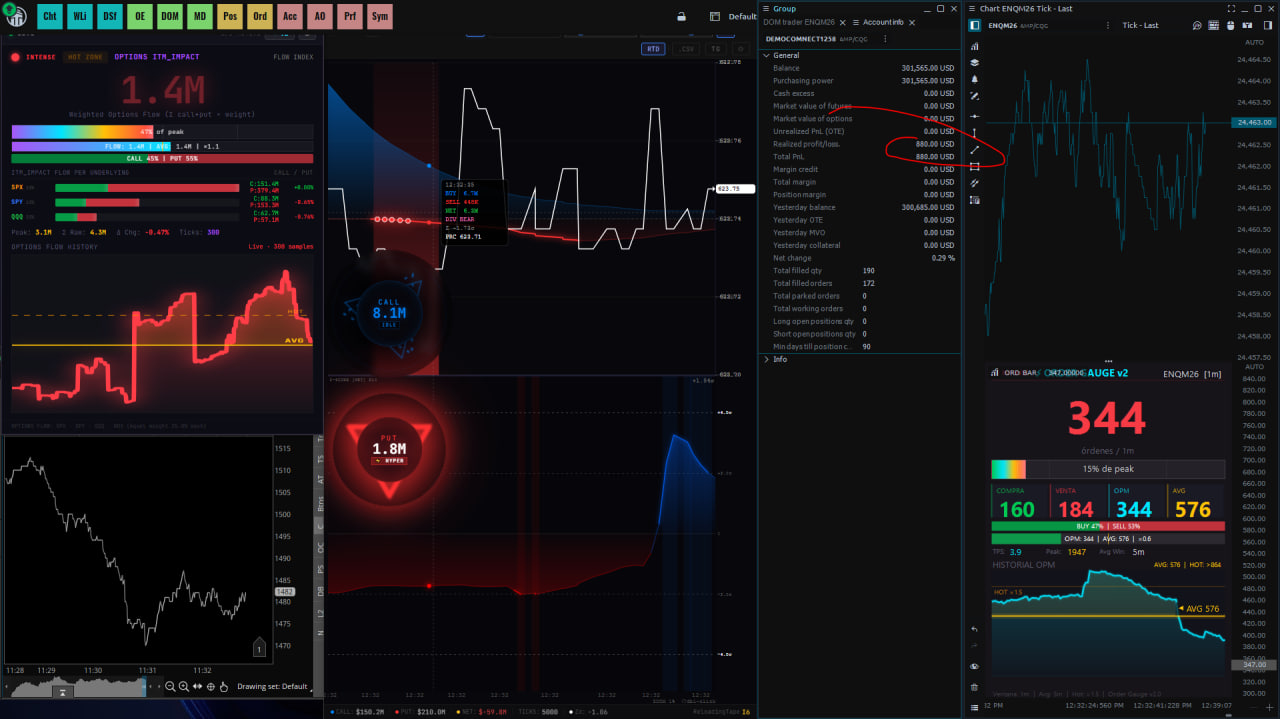Expand the Info section
This screenshot has width=1280, height=719.
[767, 359]
